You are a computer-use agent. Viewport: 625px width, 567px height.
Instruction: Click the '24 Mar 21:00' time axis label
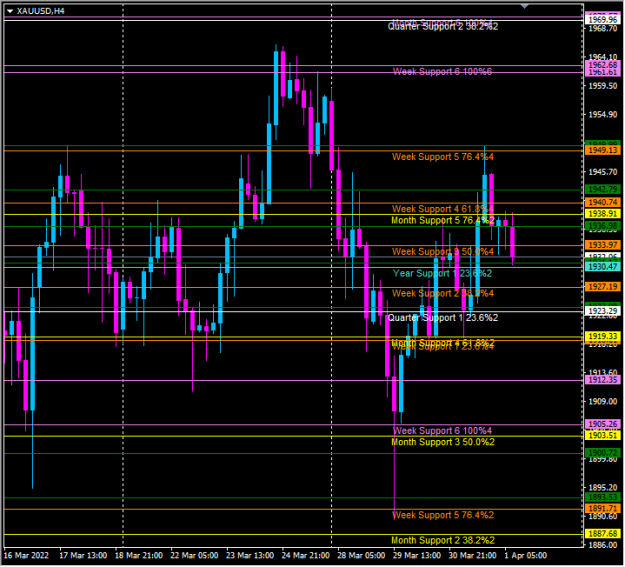[306, 556]
